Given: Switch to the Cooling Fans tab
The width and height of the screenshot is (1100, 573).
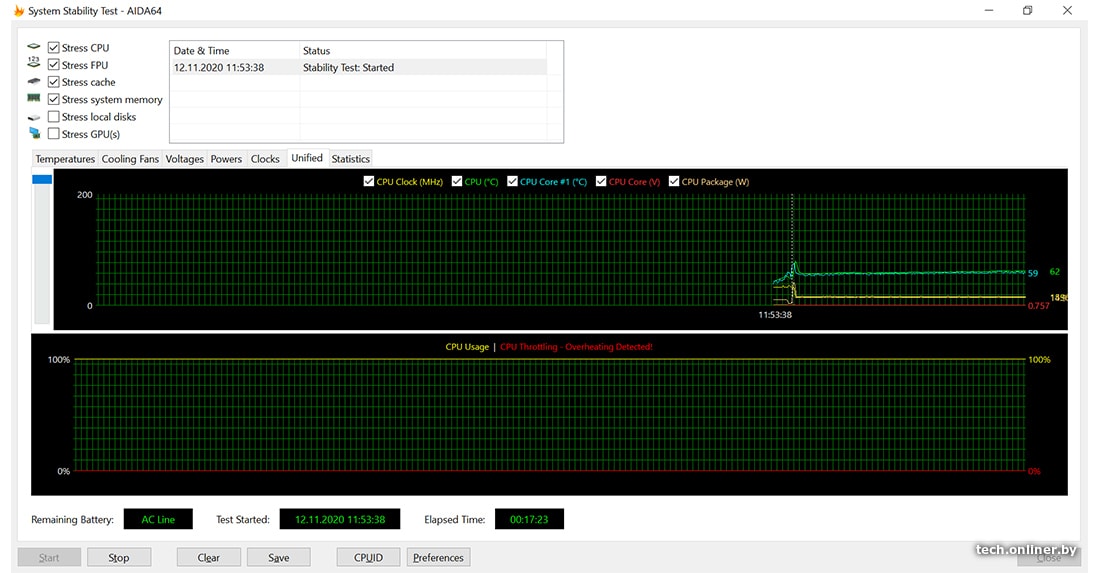Looking at the screenshot, I should pos(130,159).
